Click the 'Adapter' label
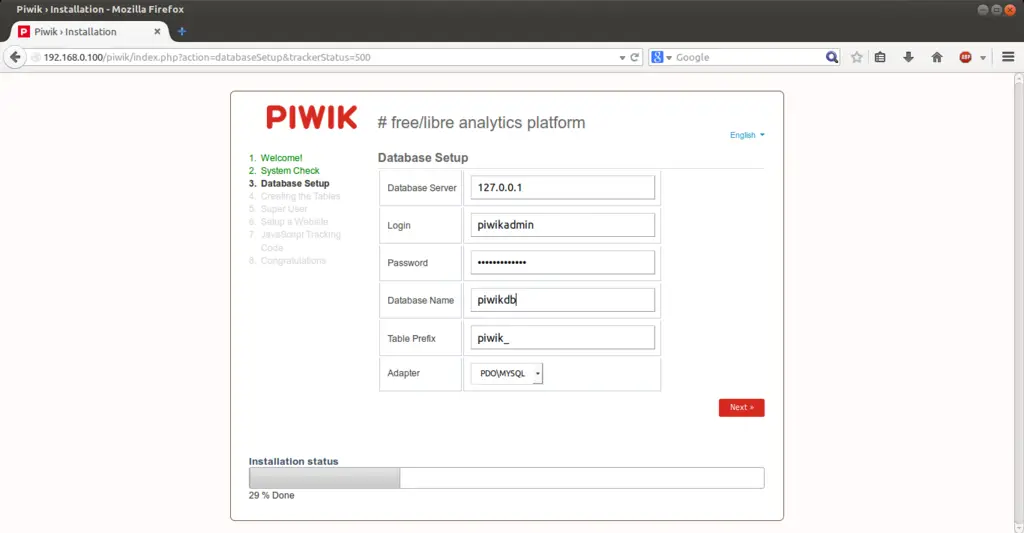 click(x=403, y=373)
